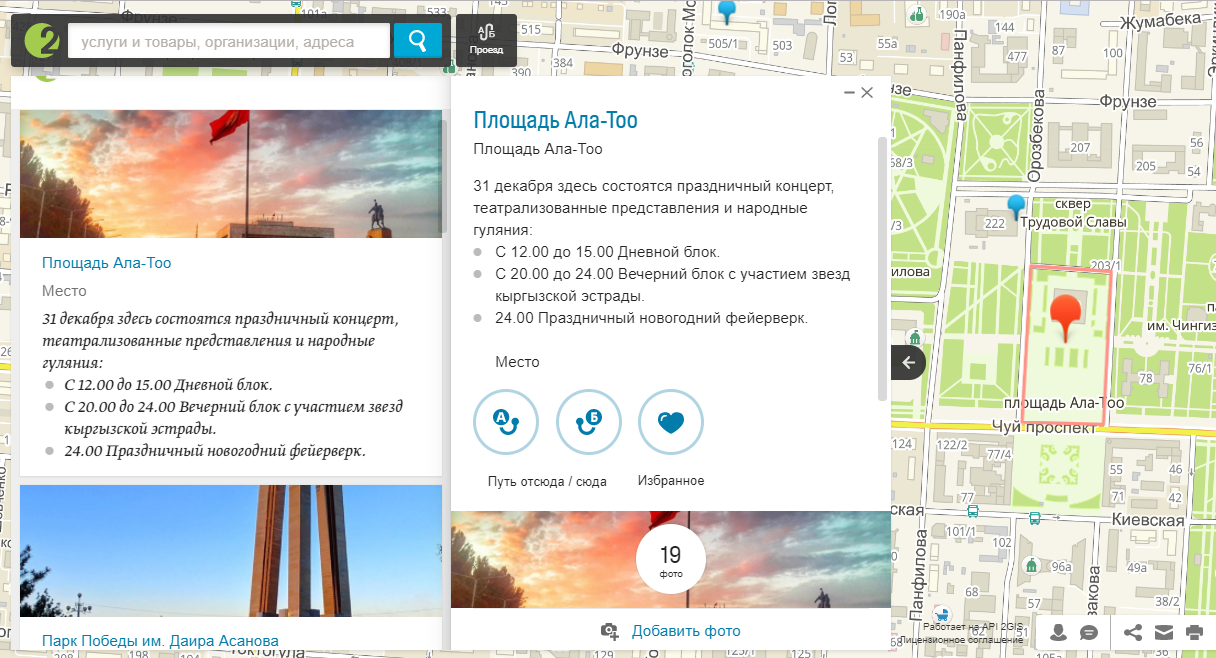Image resolution: width=1216 pixels, height=658 pixels.
Task: Click the blue pin near сквер Трудовой Славы
Action: (x=1017, y=207)
